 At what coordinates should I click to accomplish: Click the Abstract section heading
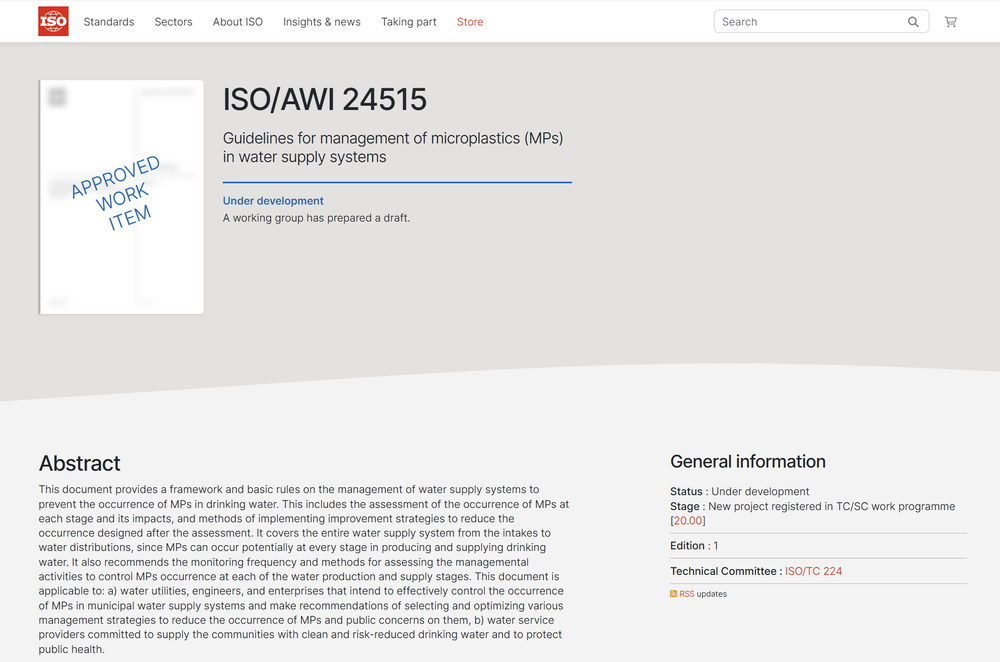[x=80, y=463]
